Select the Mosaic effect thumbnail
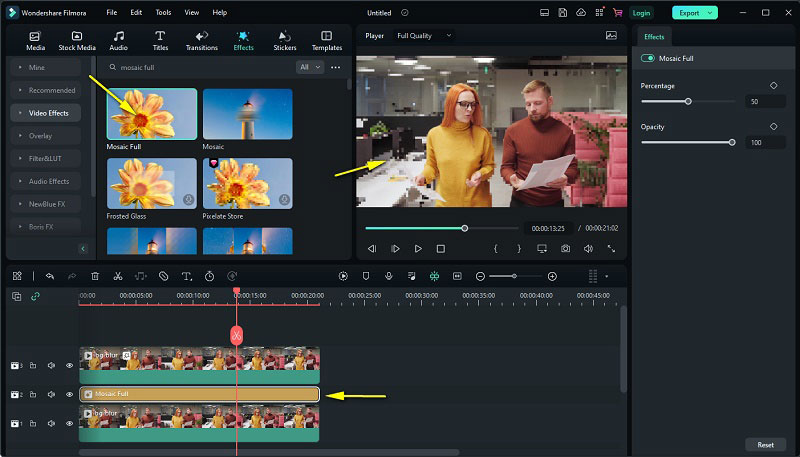 pyautogui.click(x=247, y=114)
